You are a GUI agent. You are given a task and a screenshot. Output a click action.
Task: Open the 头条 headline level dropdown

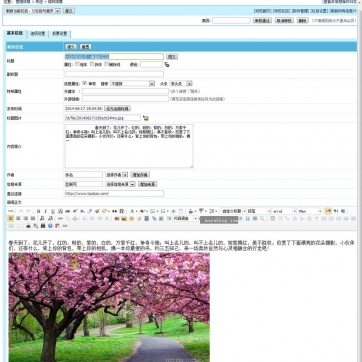pos(181,84)
